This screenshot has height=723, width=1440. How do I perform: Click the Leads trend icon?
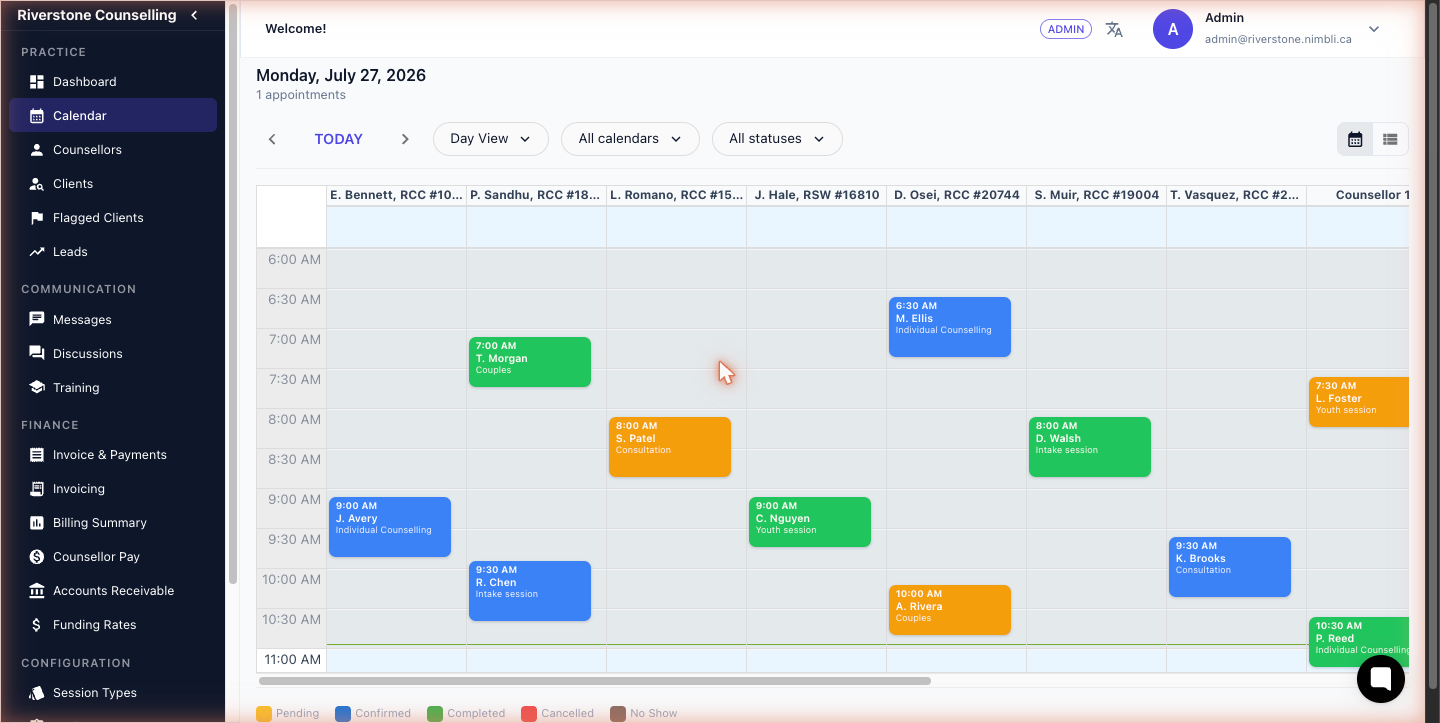pos(37,252)
